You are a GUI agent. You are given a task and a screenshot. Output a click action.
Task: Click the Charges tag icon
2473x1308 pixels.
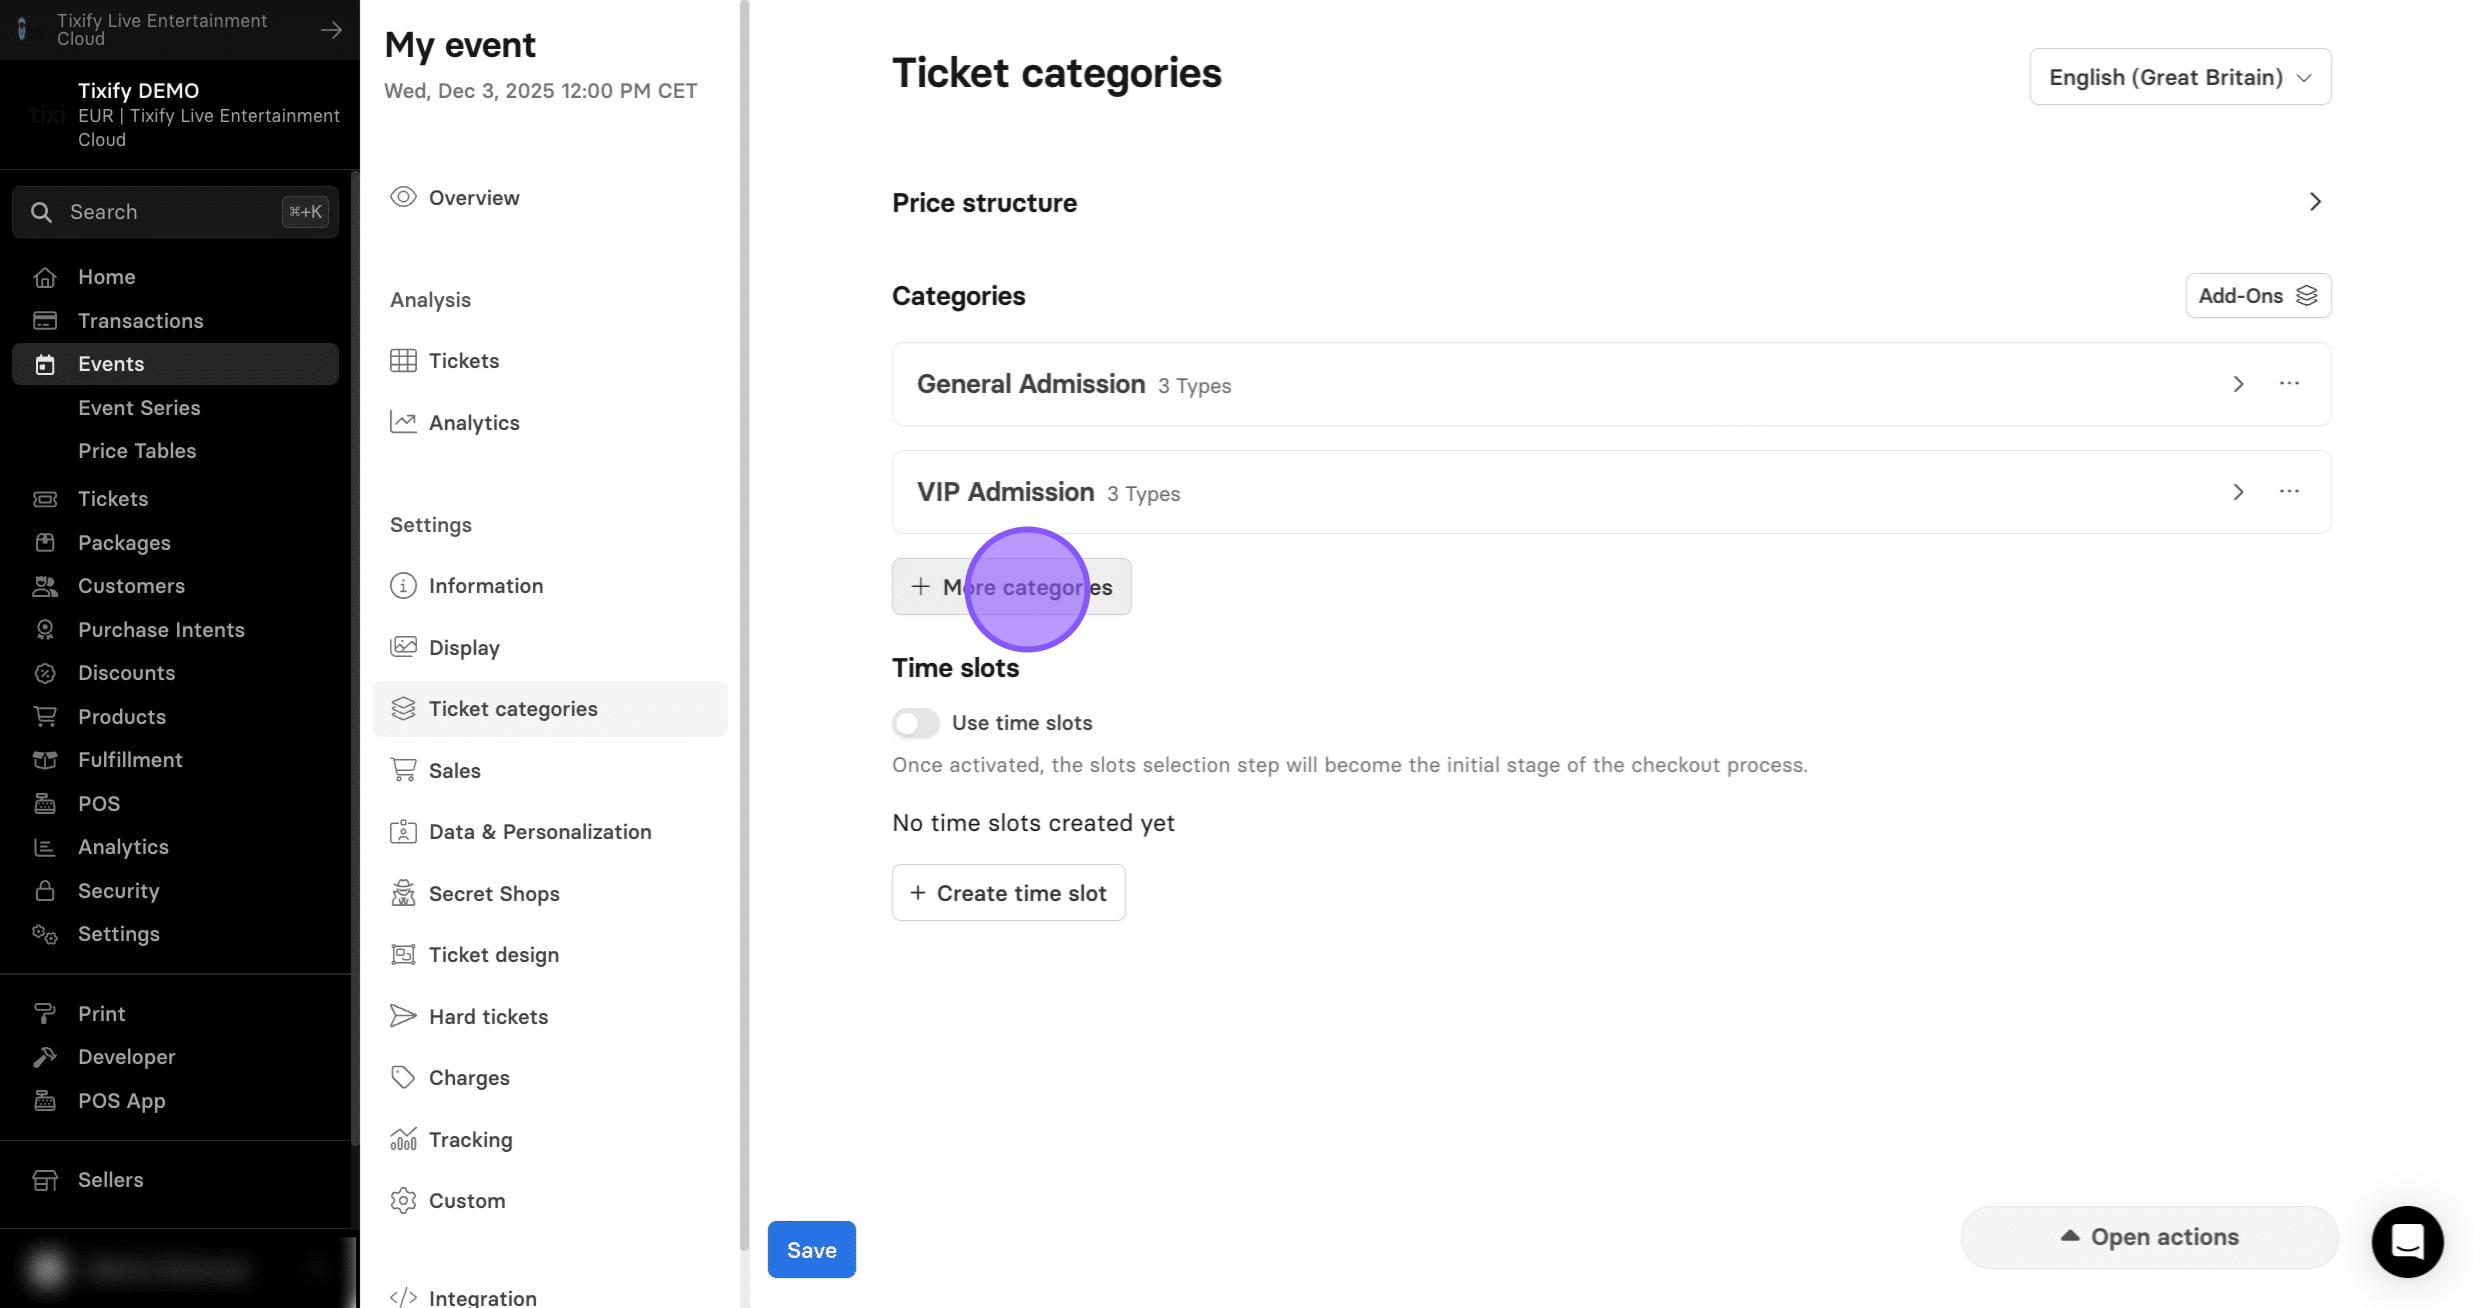[403, 1077]
